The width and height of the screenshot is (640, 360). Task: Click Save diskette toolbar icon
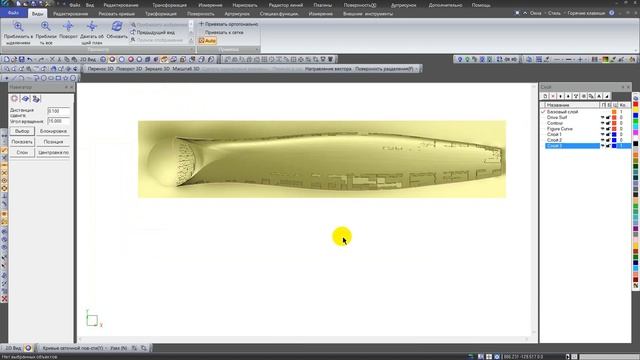(x=21, y=60)
